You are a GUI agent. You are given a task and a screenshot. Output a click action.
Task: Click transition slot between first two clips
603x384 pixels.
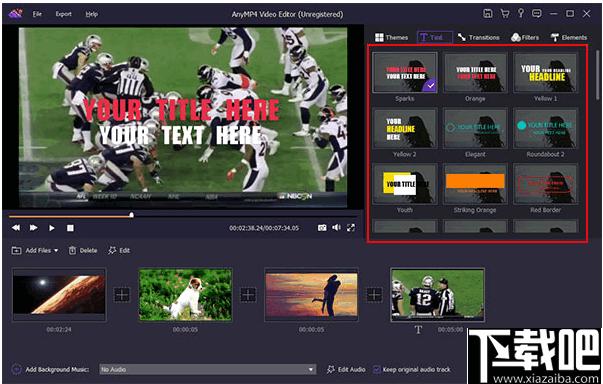coord(122,295)
